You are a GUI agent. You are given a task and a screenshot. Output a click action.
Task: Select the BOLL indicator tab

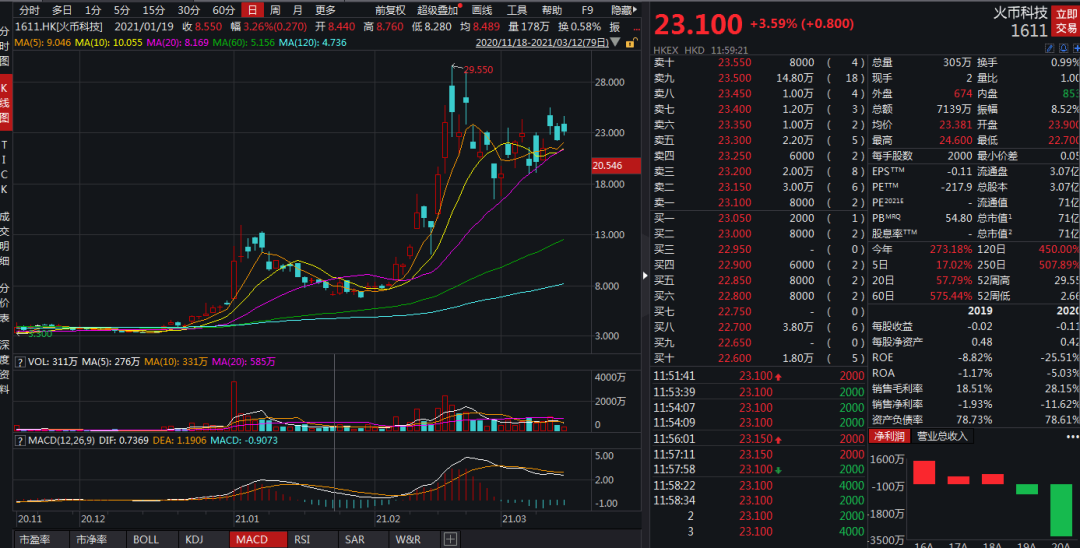click(145, 539)
